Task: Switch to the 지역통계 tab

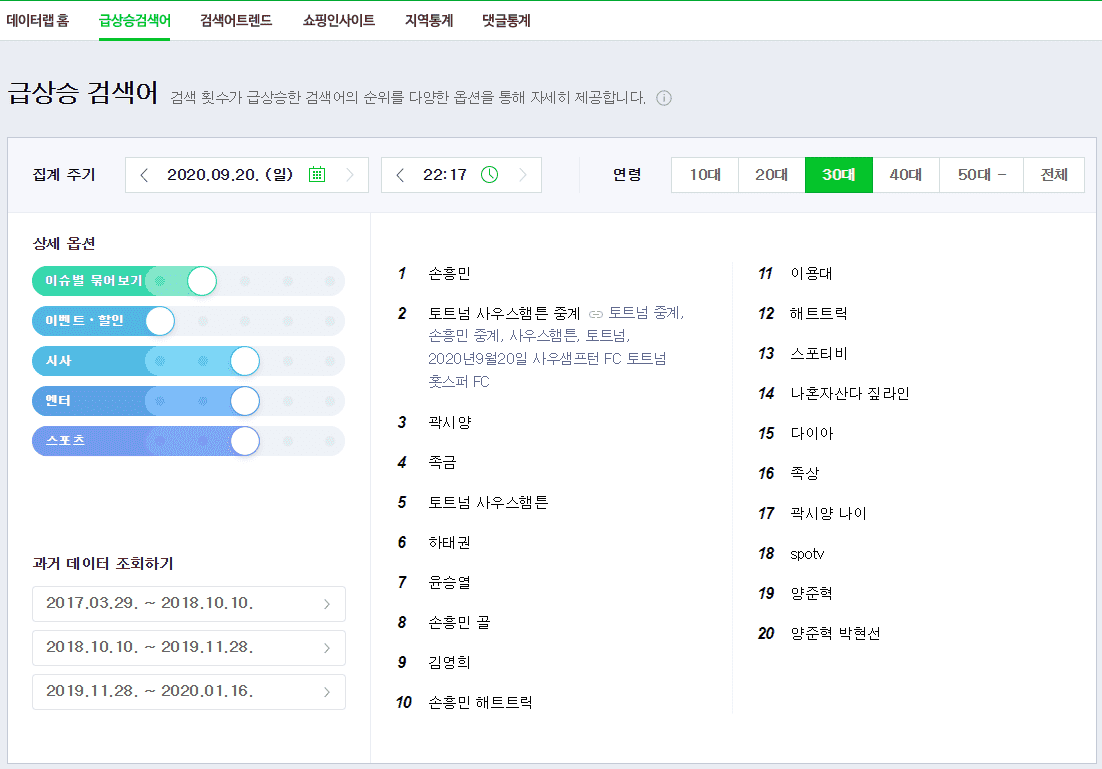Action: (429, 20)
